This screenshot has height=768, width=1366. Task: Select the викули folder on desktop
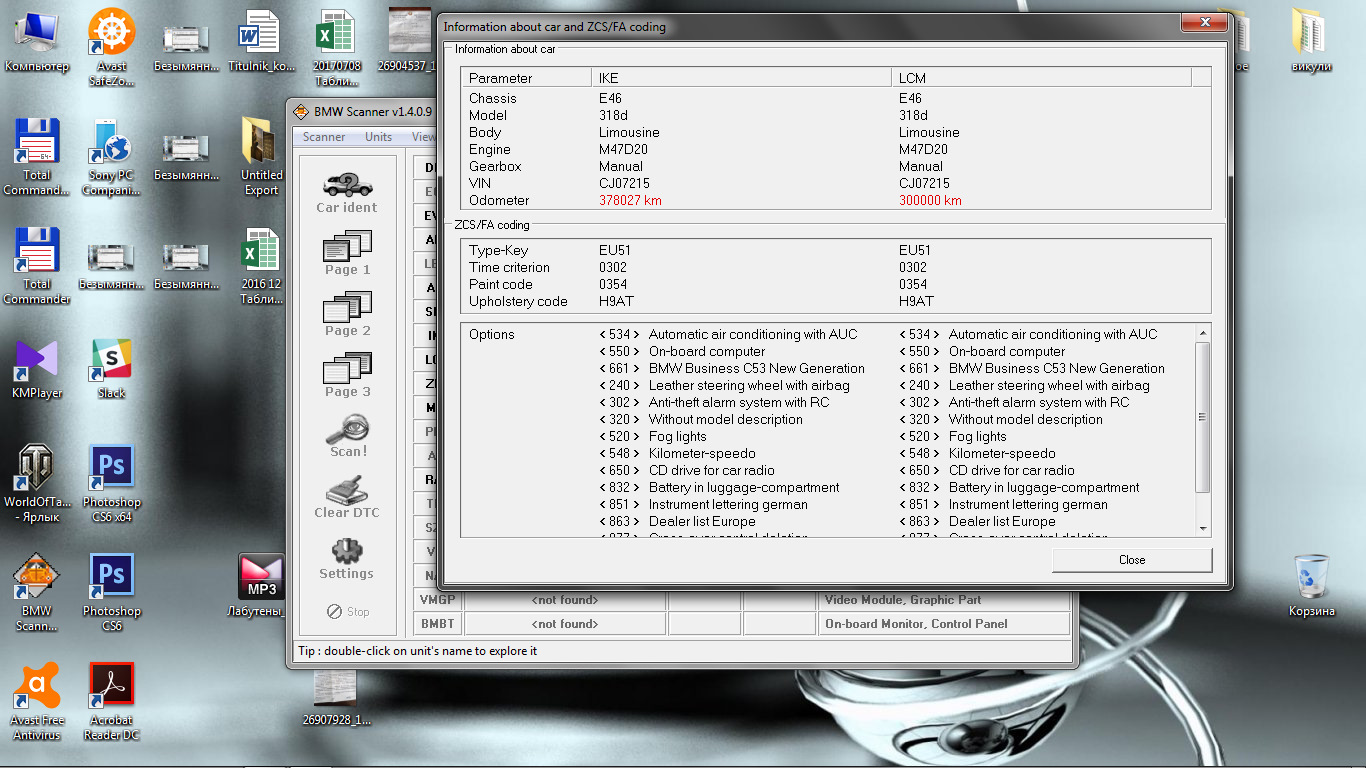click(x=1312, y=41)
